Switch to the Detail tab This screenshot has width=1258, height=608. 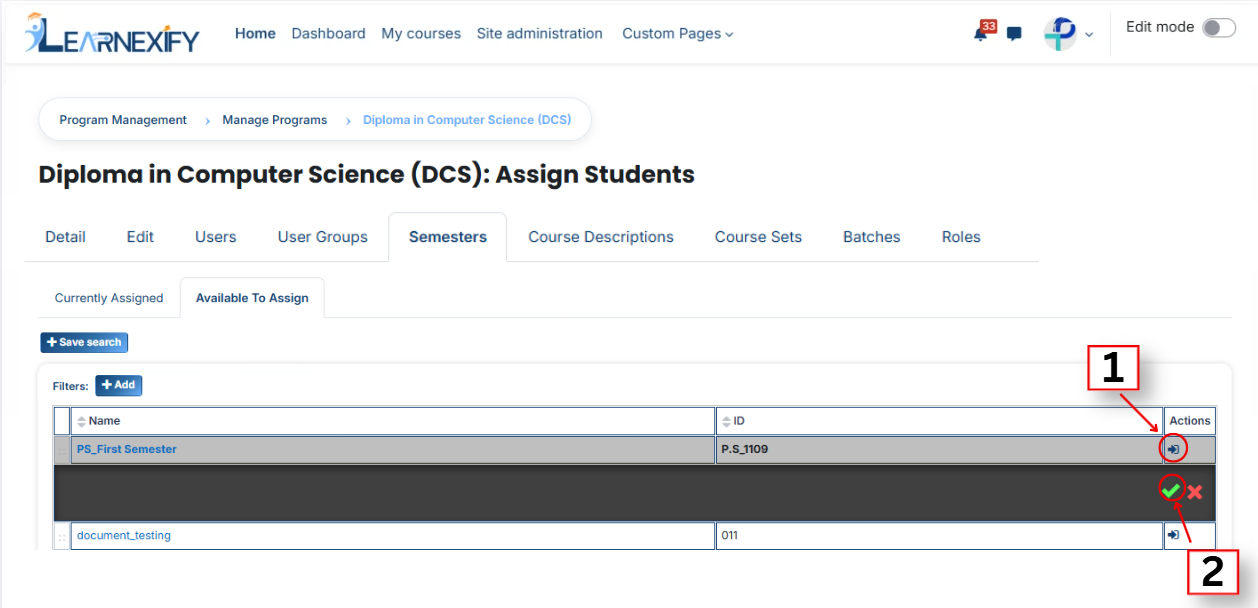pos(65,237)
